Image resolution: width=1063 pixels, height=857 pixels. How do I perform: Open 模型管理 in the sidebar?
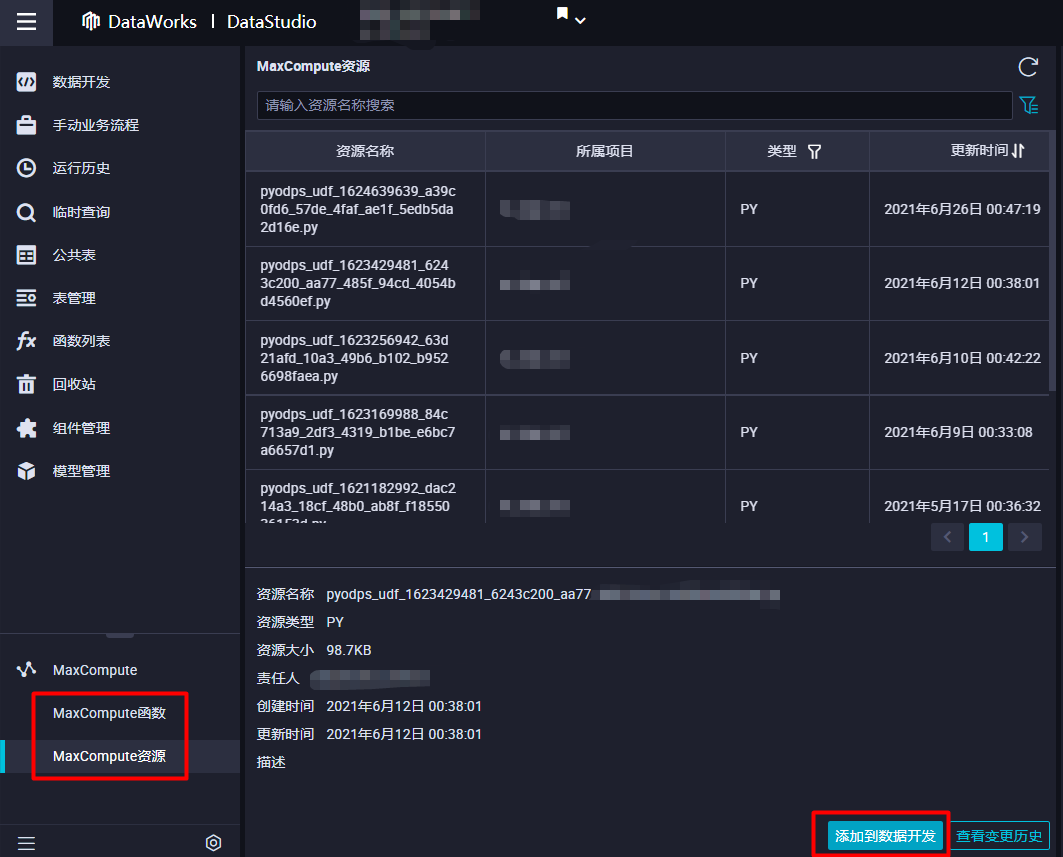click(x=81, y=471)
